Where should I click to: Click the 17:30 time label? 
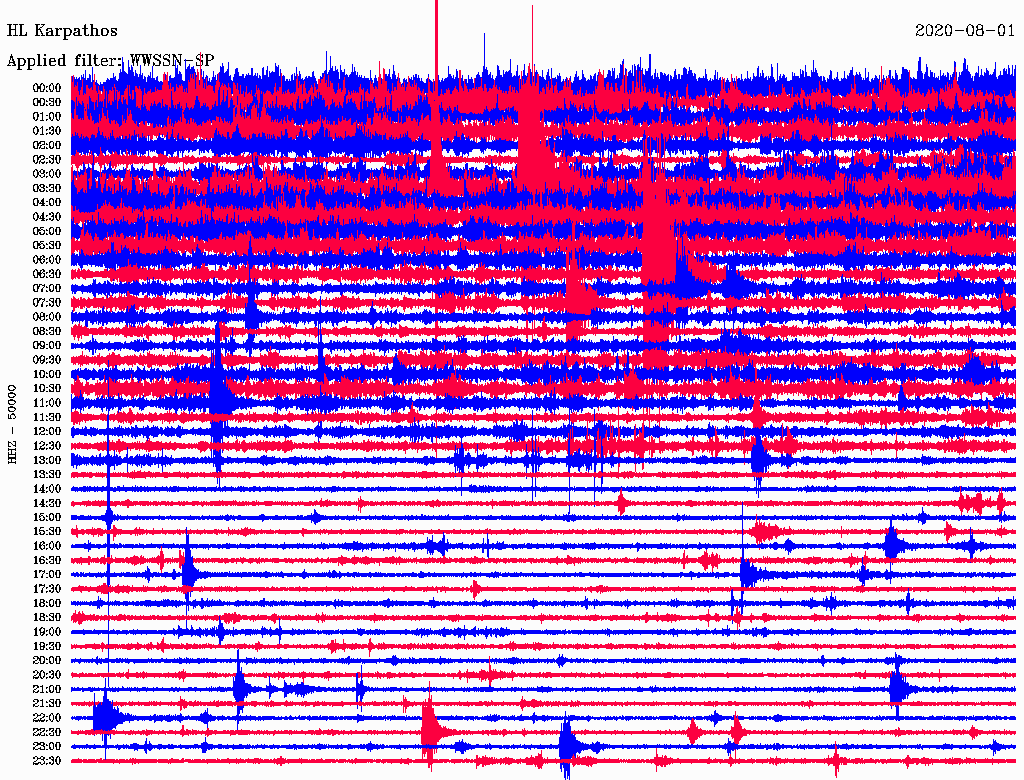(47, 589)
